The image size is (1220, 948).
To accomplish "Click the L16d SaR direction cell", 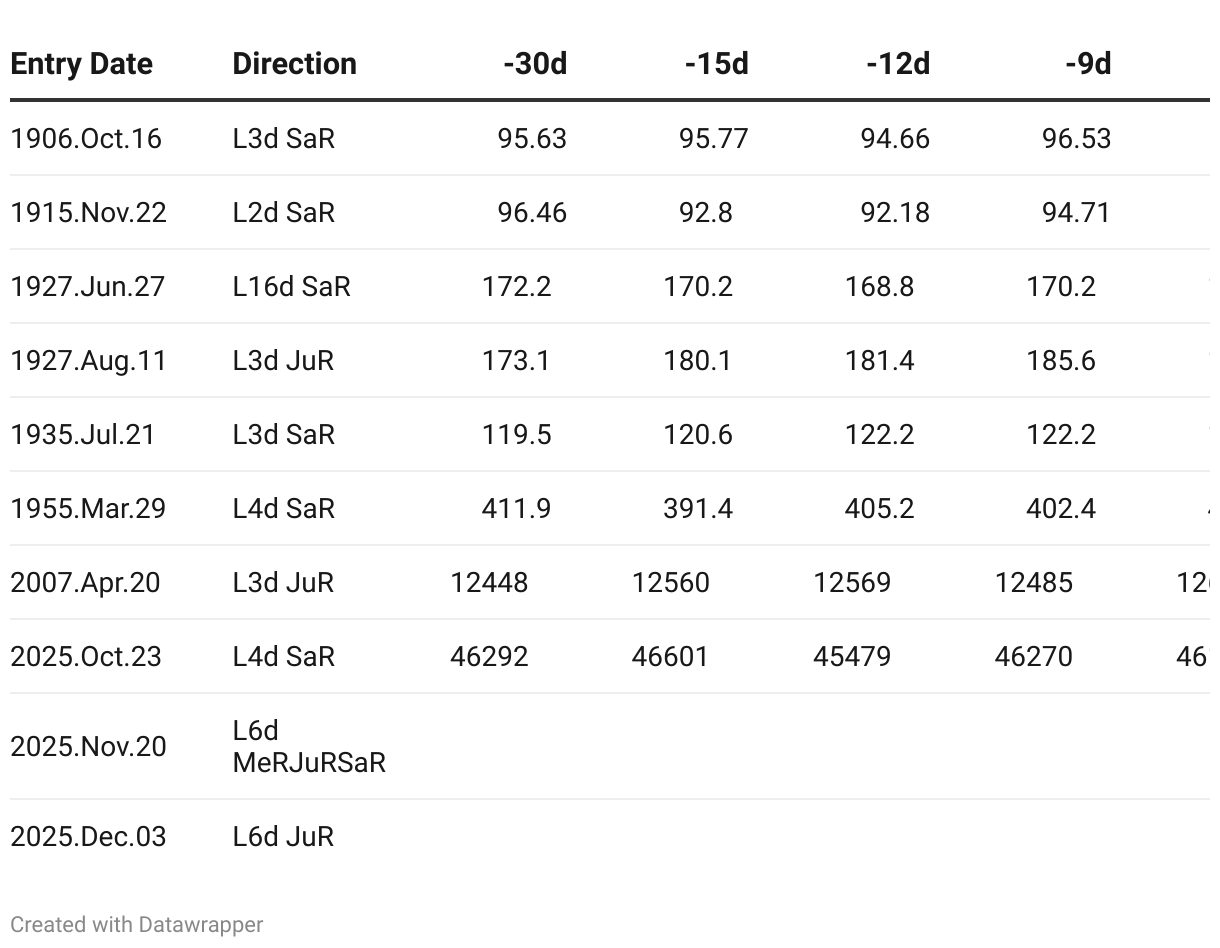I will click(291, 286).
